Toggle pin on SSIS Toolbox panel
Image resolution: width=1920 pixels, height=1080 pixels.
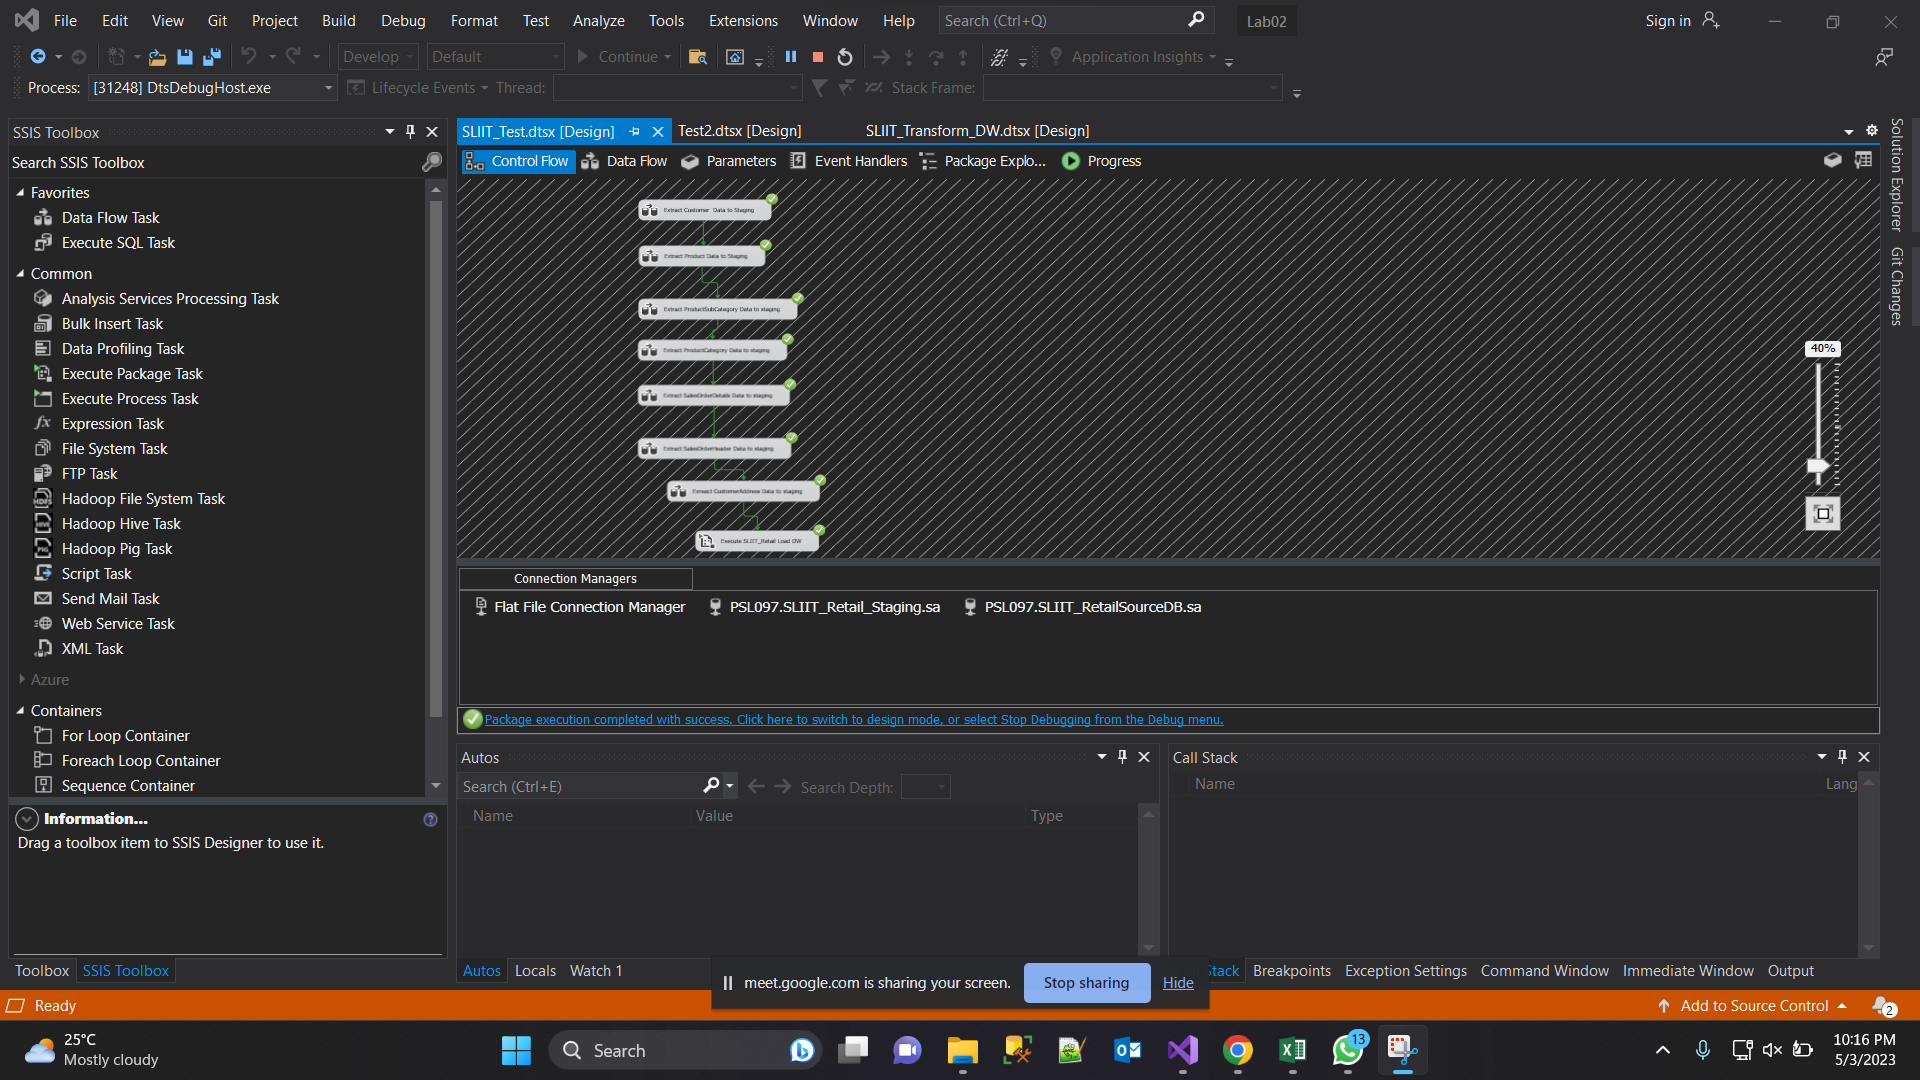[x=410, y=132]
